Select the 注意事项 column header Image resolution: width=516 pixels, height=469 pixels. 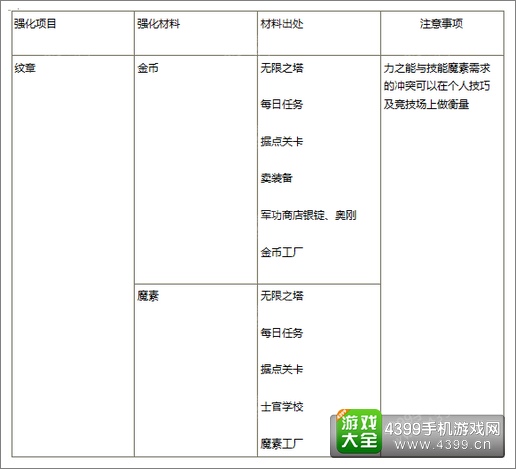(441, 24)
